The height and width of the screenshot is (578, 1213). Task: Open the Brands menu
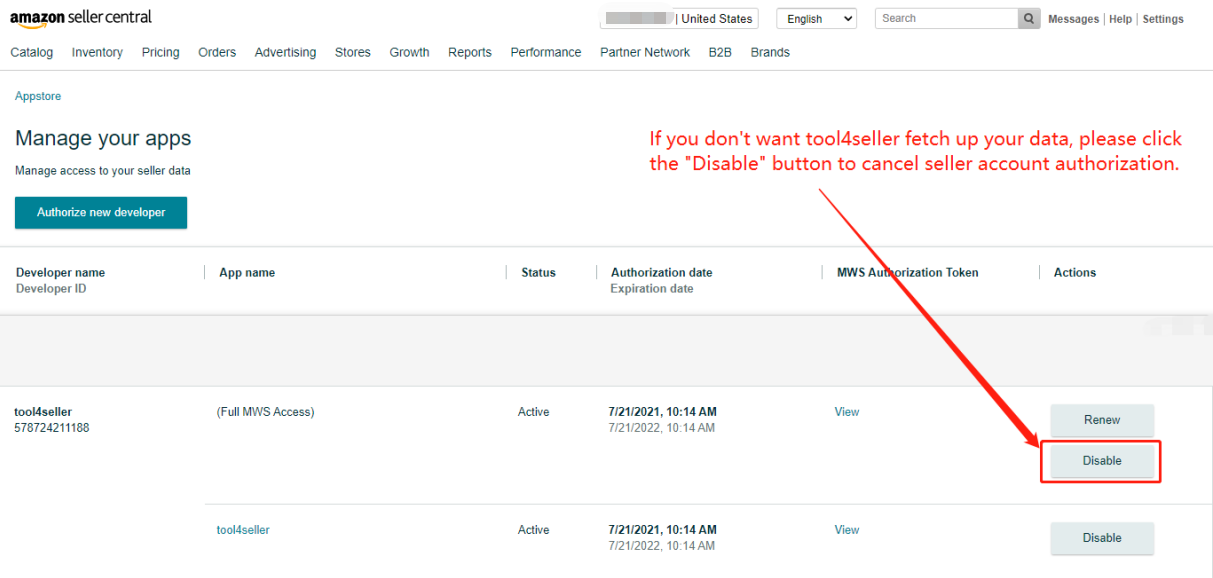tap(770, 52)
